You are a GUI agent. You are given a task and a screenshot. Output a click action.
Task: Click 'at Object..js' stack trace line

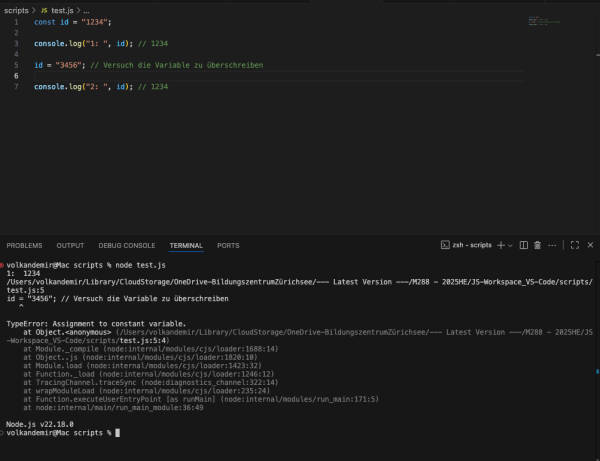click(x=140, y=357)
